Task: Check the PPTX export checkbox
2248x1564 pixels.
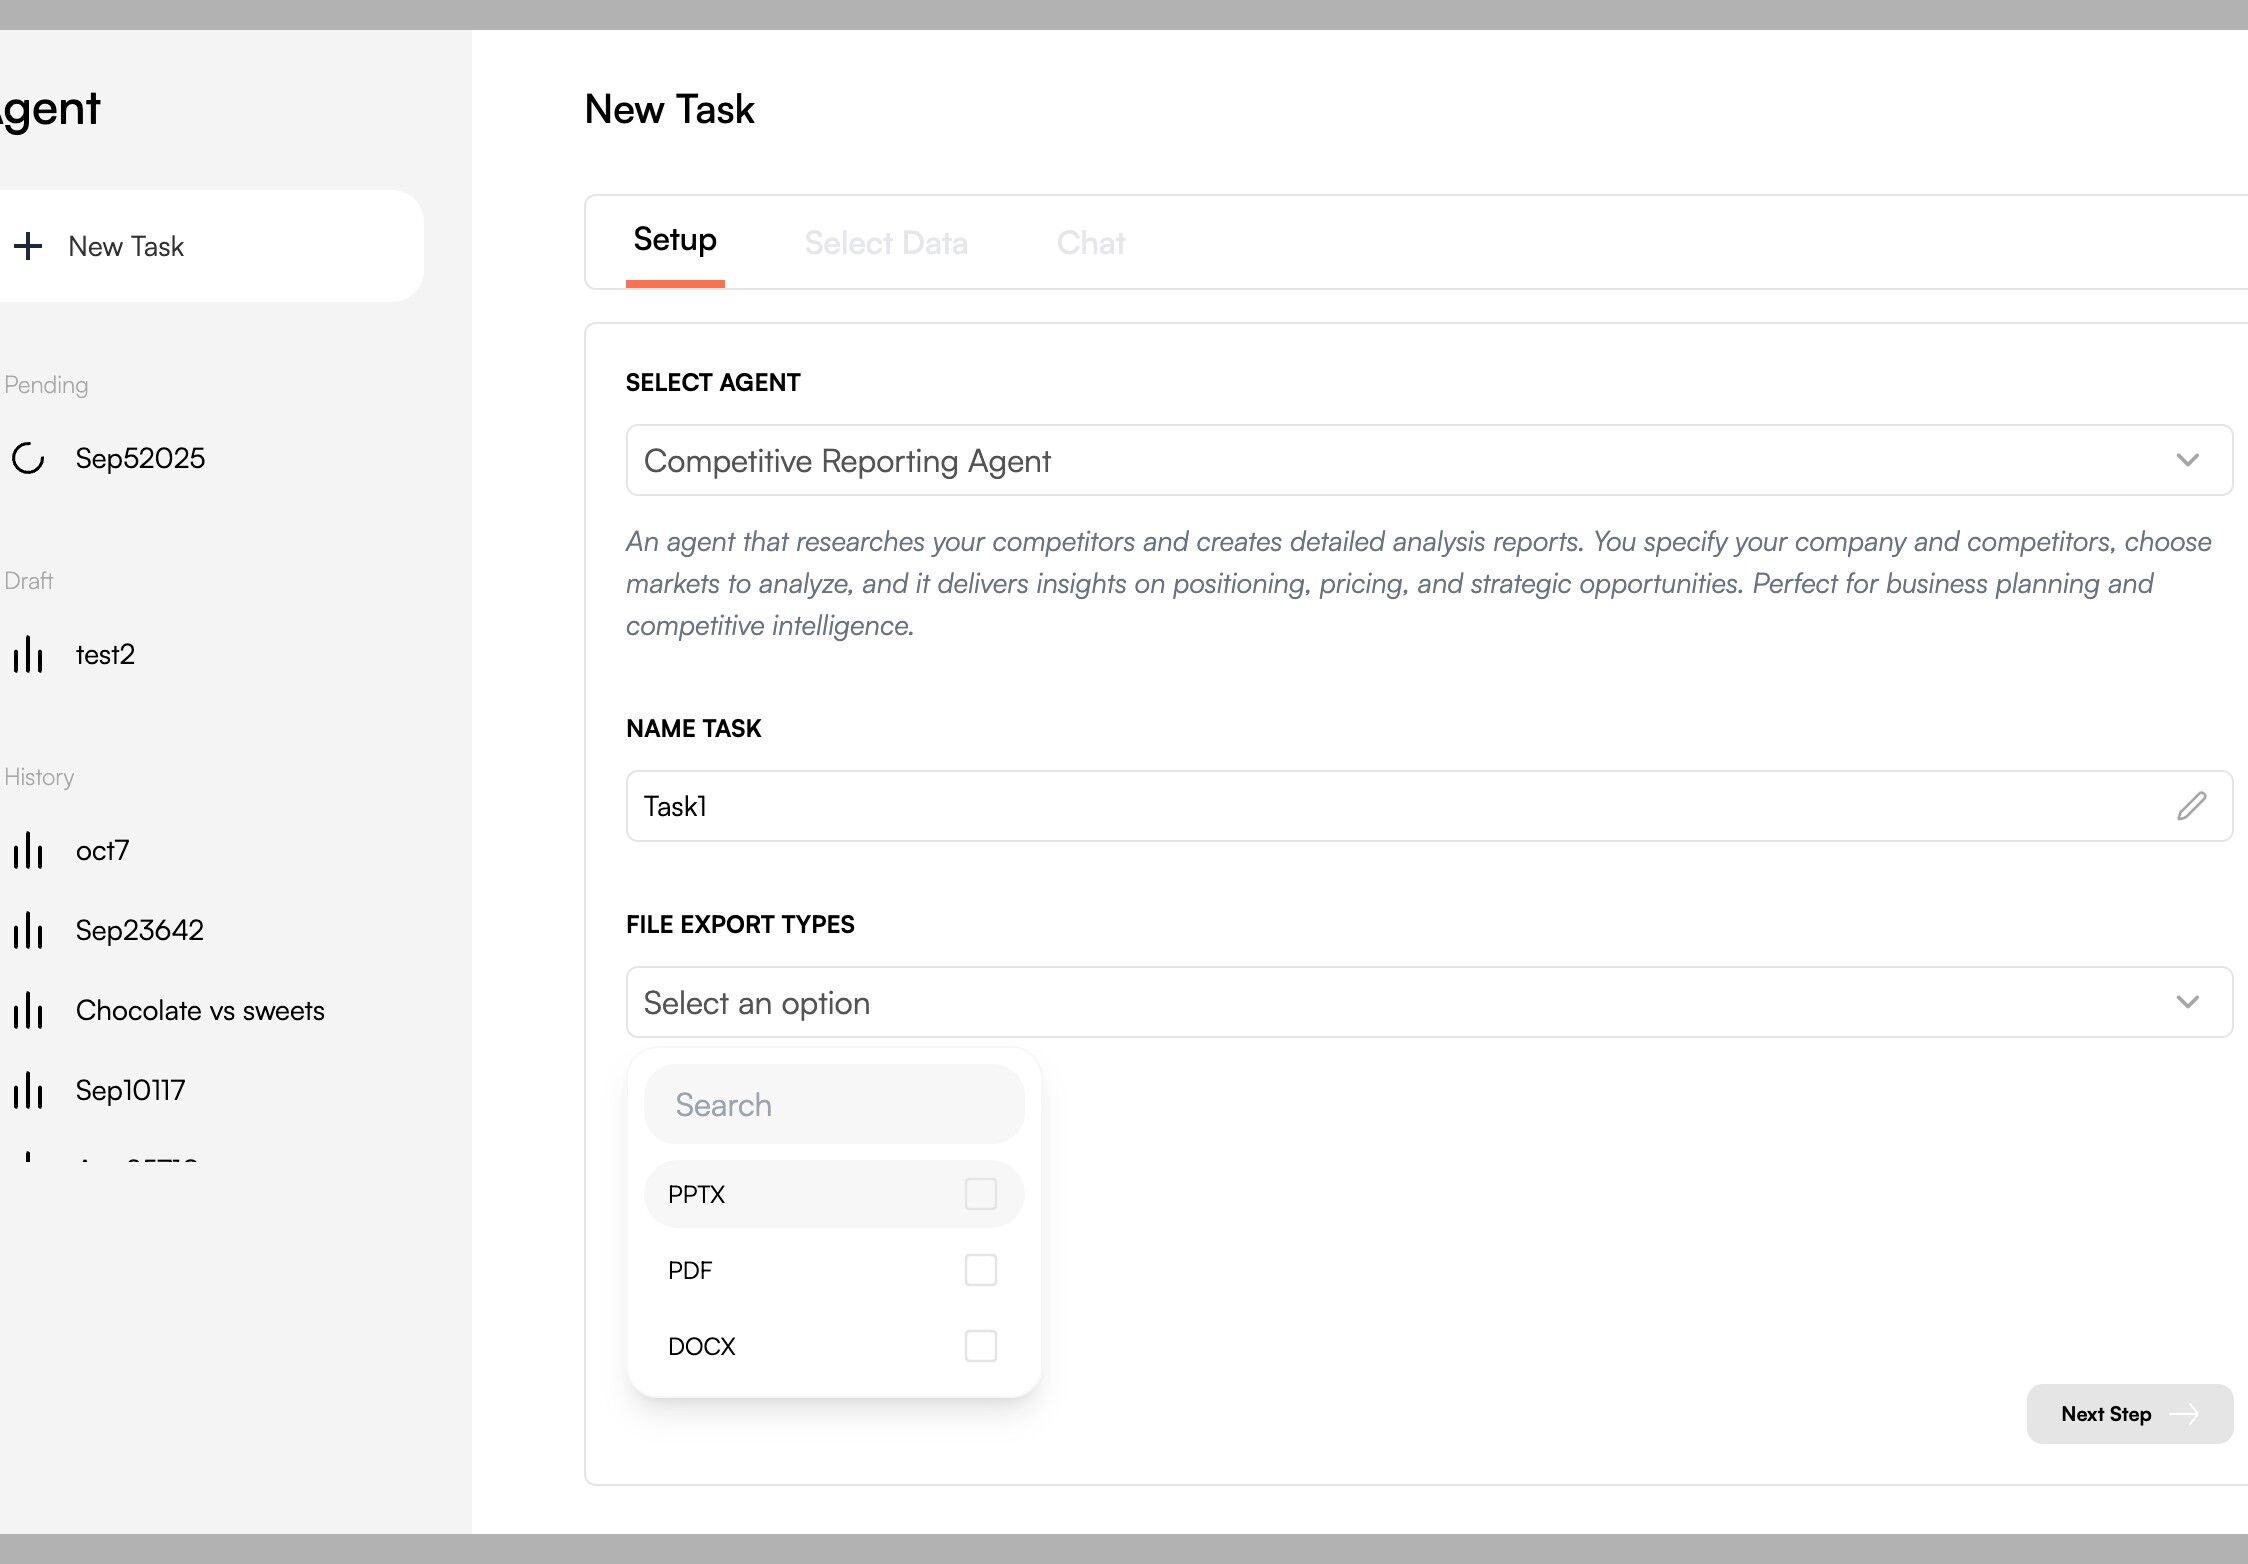Action: (x=980, y=1194)
